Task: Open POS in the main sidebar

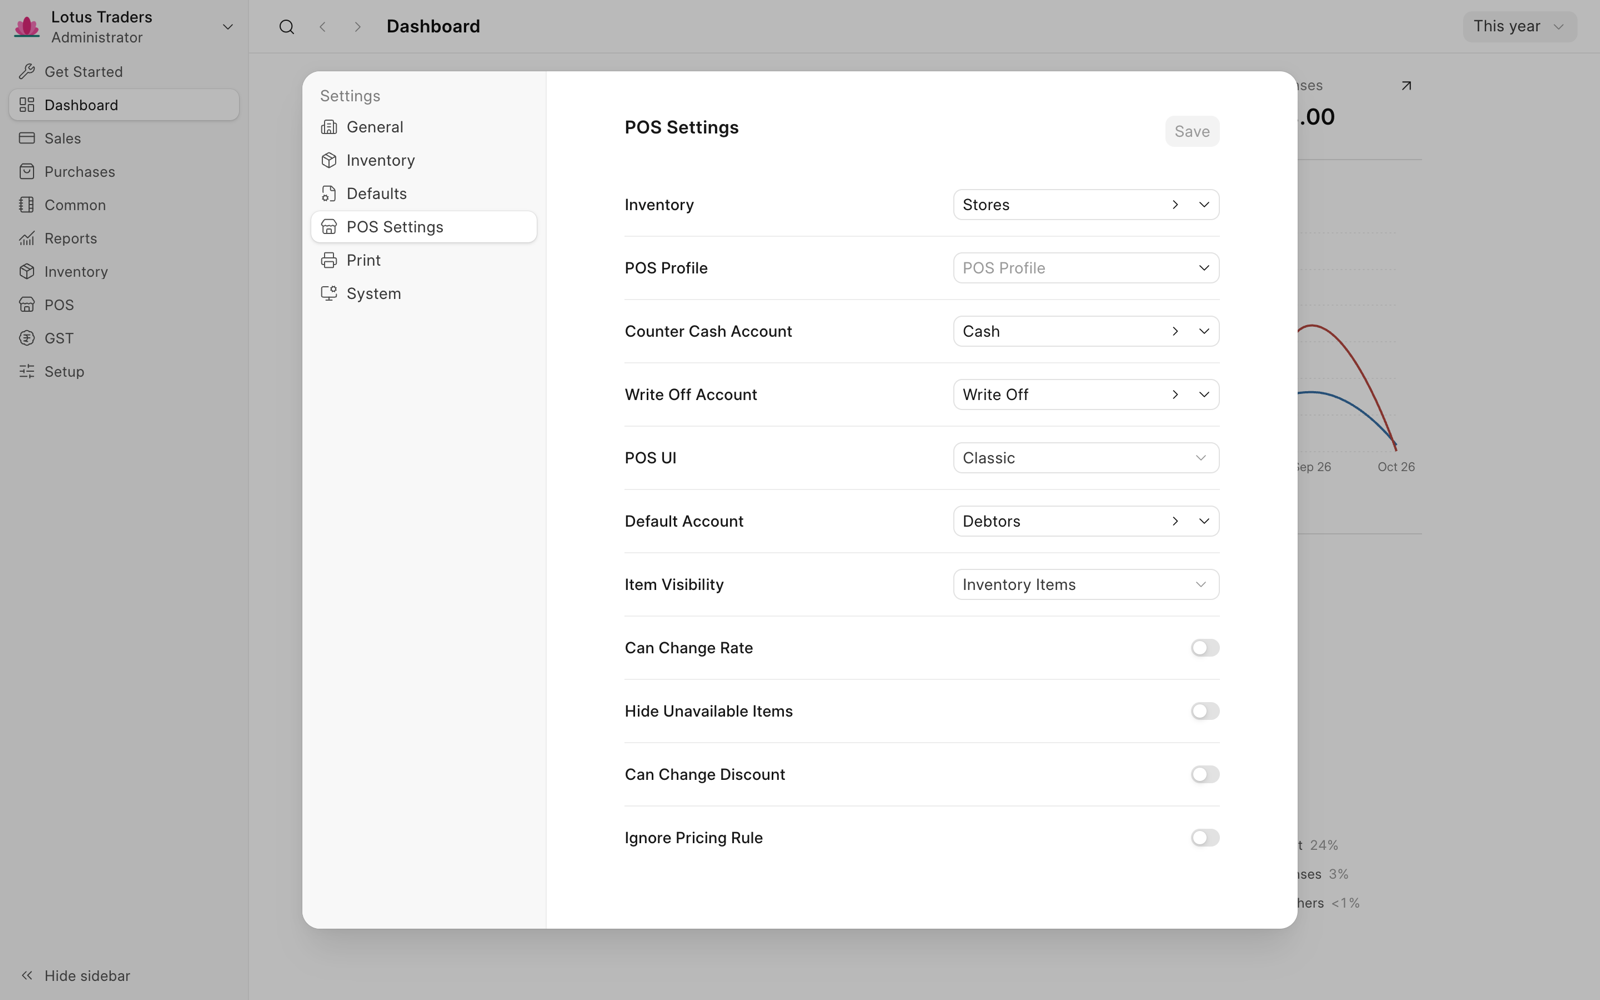Action: (124, 305)
